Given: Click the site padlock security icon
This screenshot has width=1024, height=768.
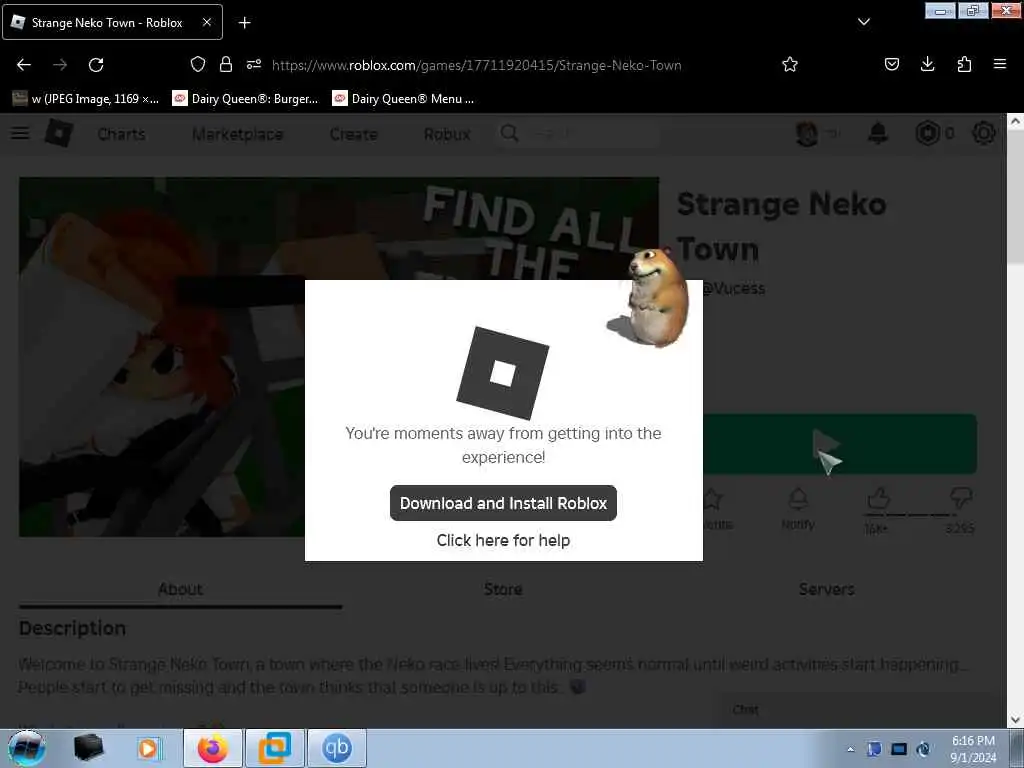Looking at the screenshot, I should click(226, 64).
